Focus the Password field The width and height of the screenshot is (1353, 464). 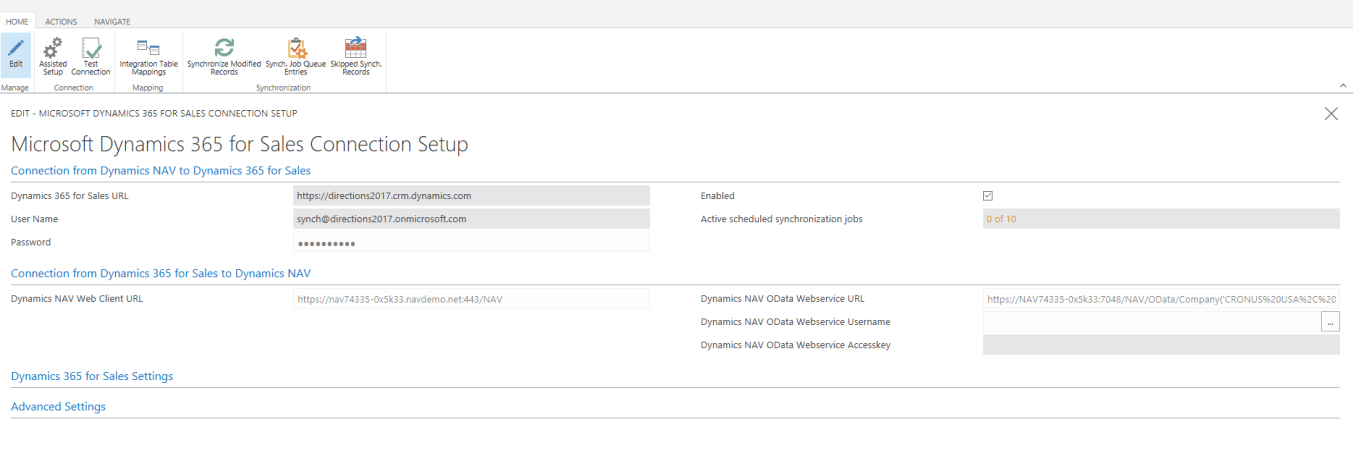coord(471,242)
